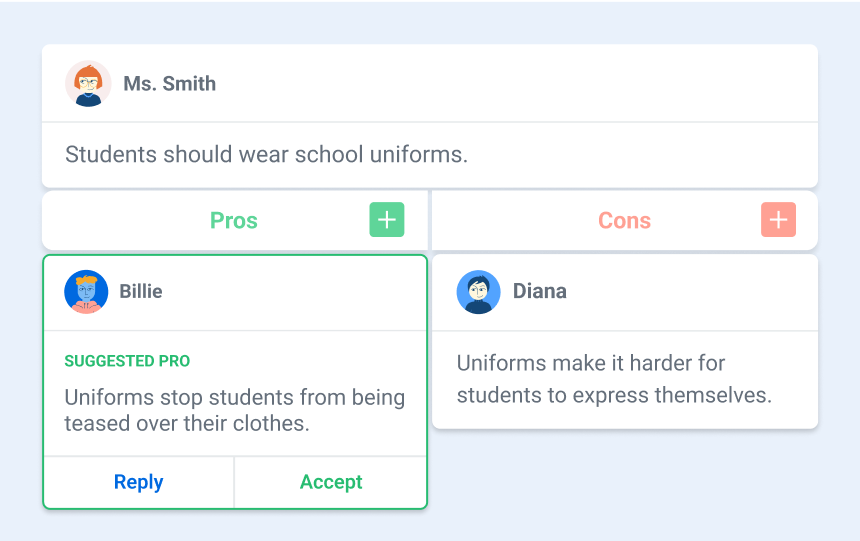Viewport: 860px width, 541px height.
Task: Select Billie's suggested pro card header
Action: (235, 293)
